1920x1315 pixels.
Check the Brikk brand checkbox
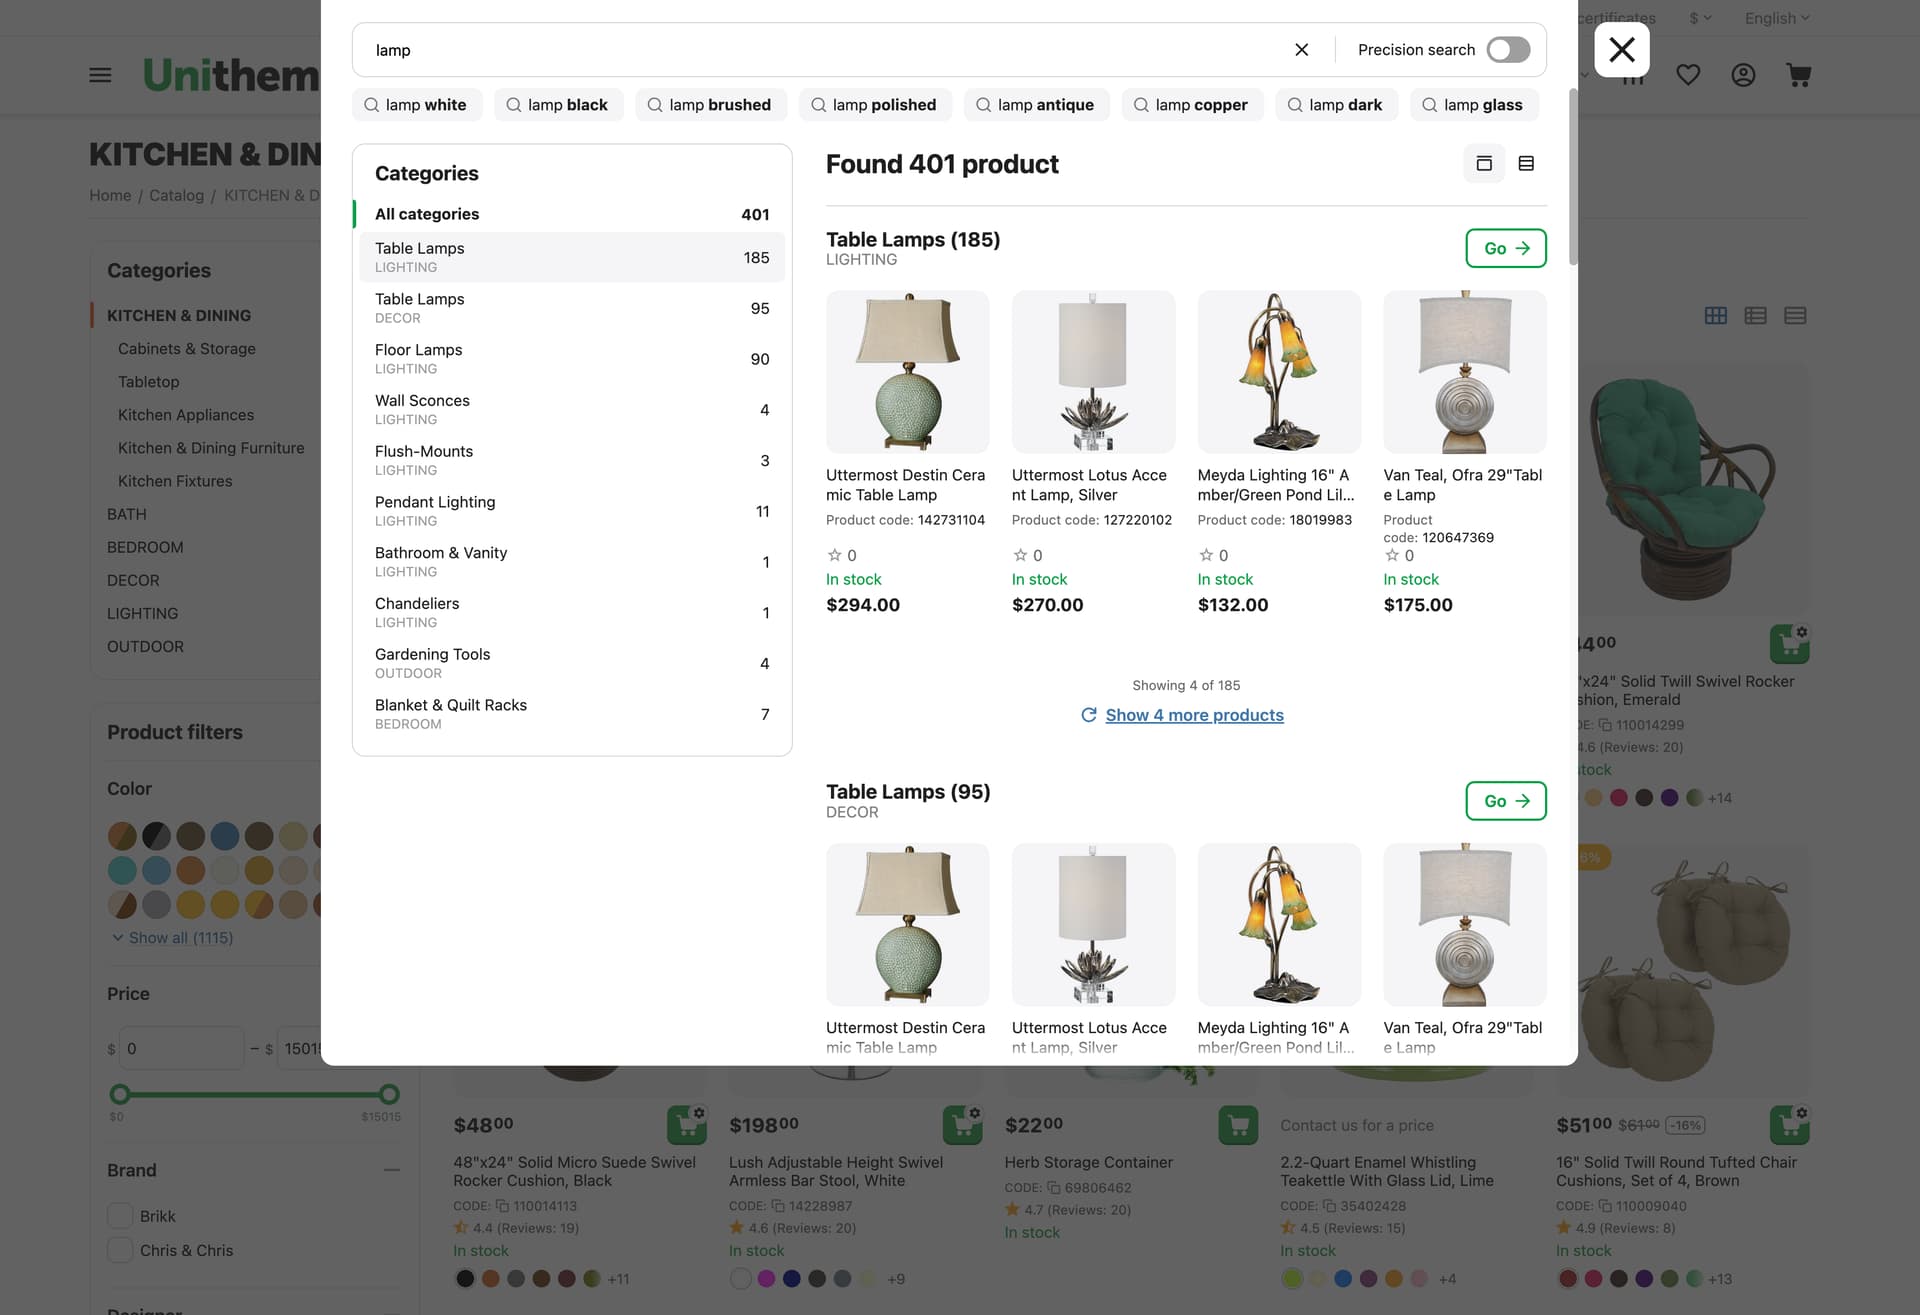point(120,1216)
